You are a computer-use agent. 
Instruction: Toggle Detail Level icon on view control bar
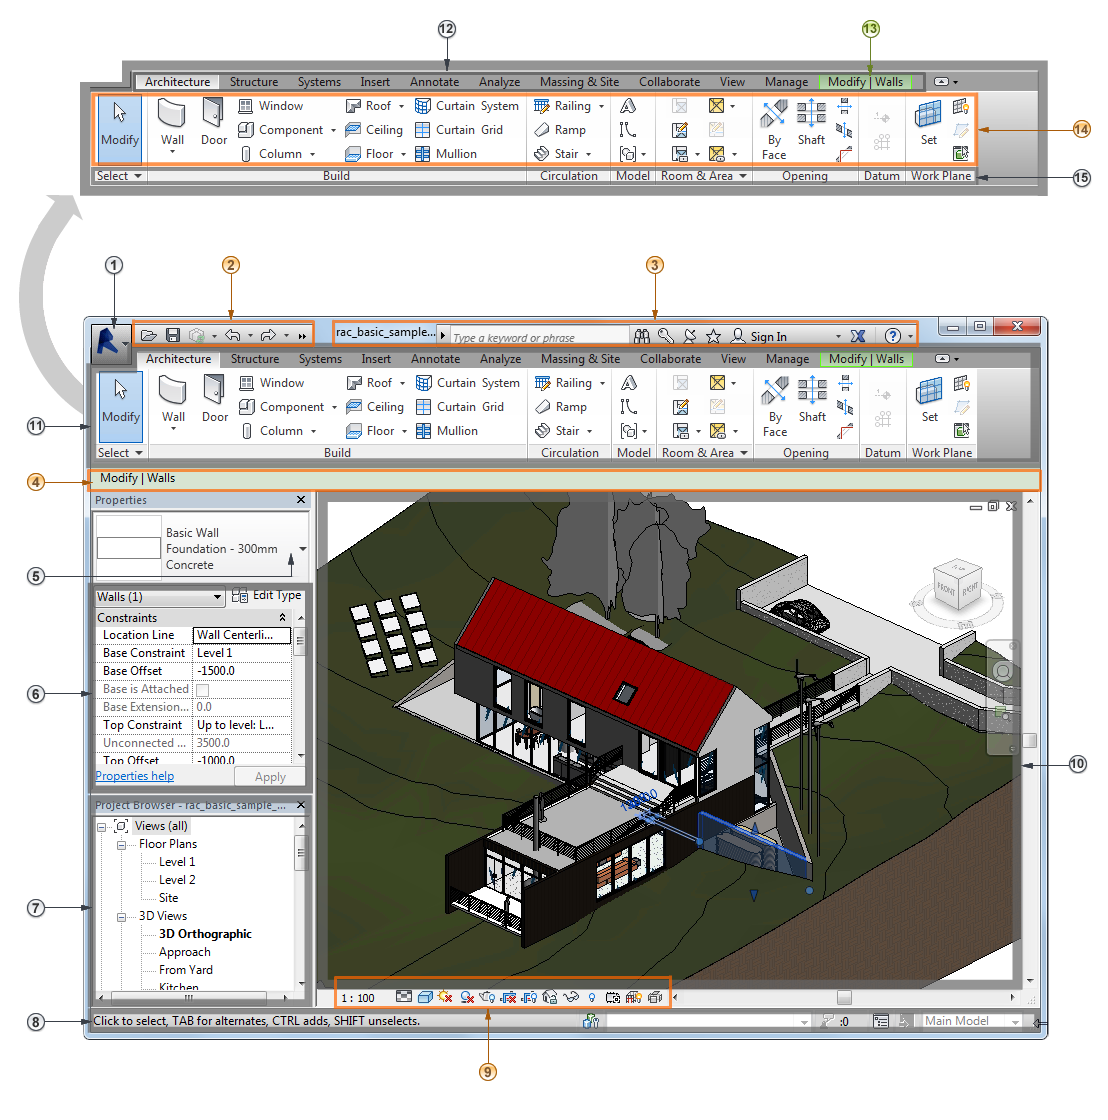click(404, 997)
